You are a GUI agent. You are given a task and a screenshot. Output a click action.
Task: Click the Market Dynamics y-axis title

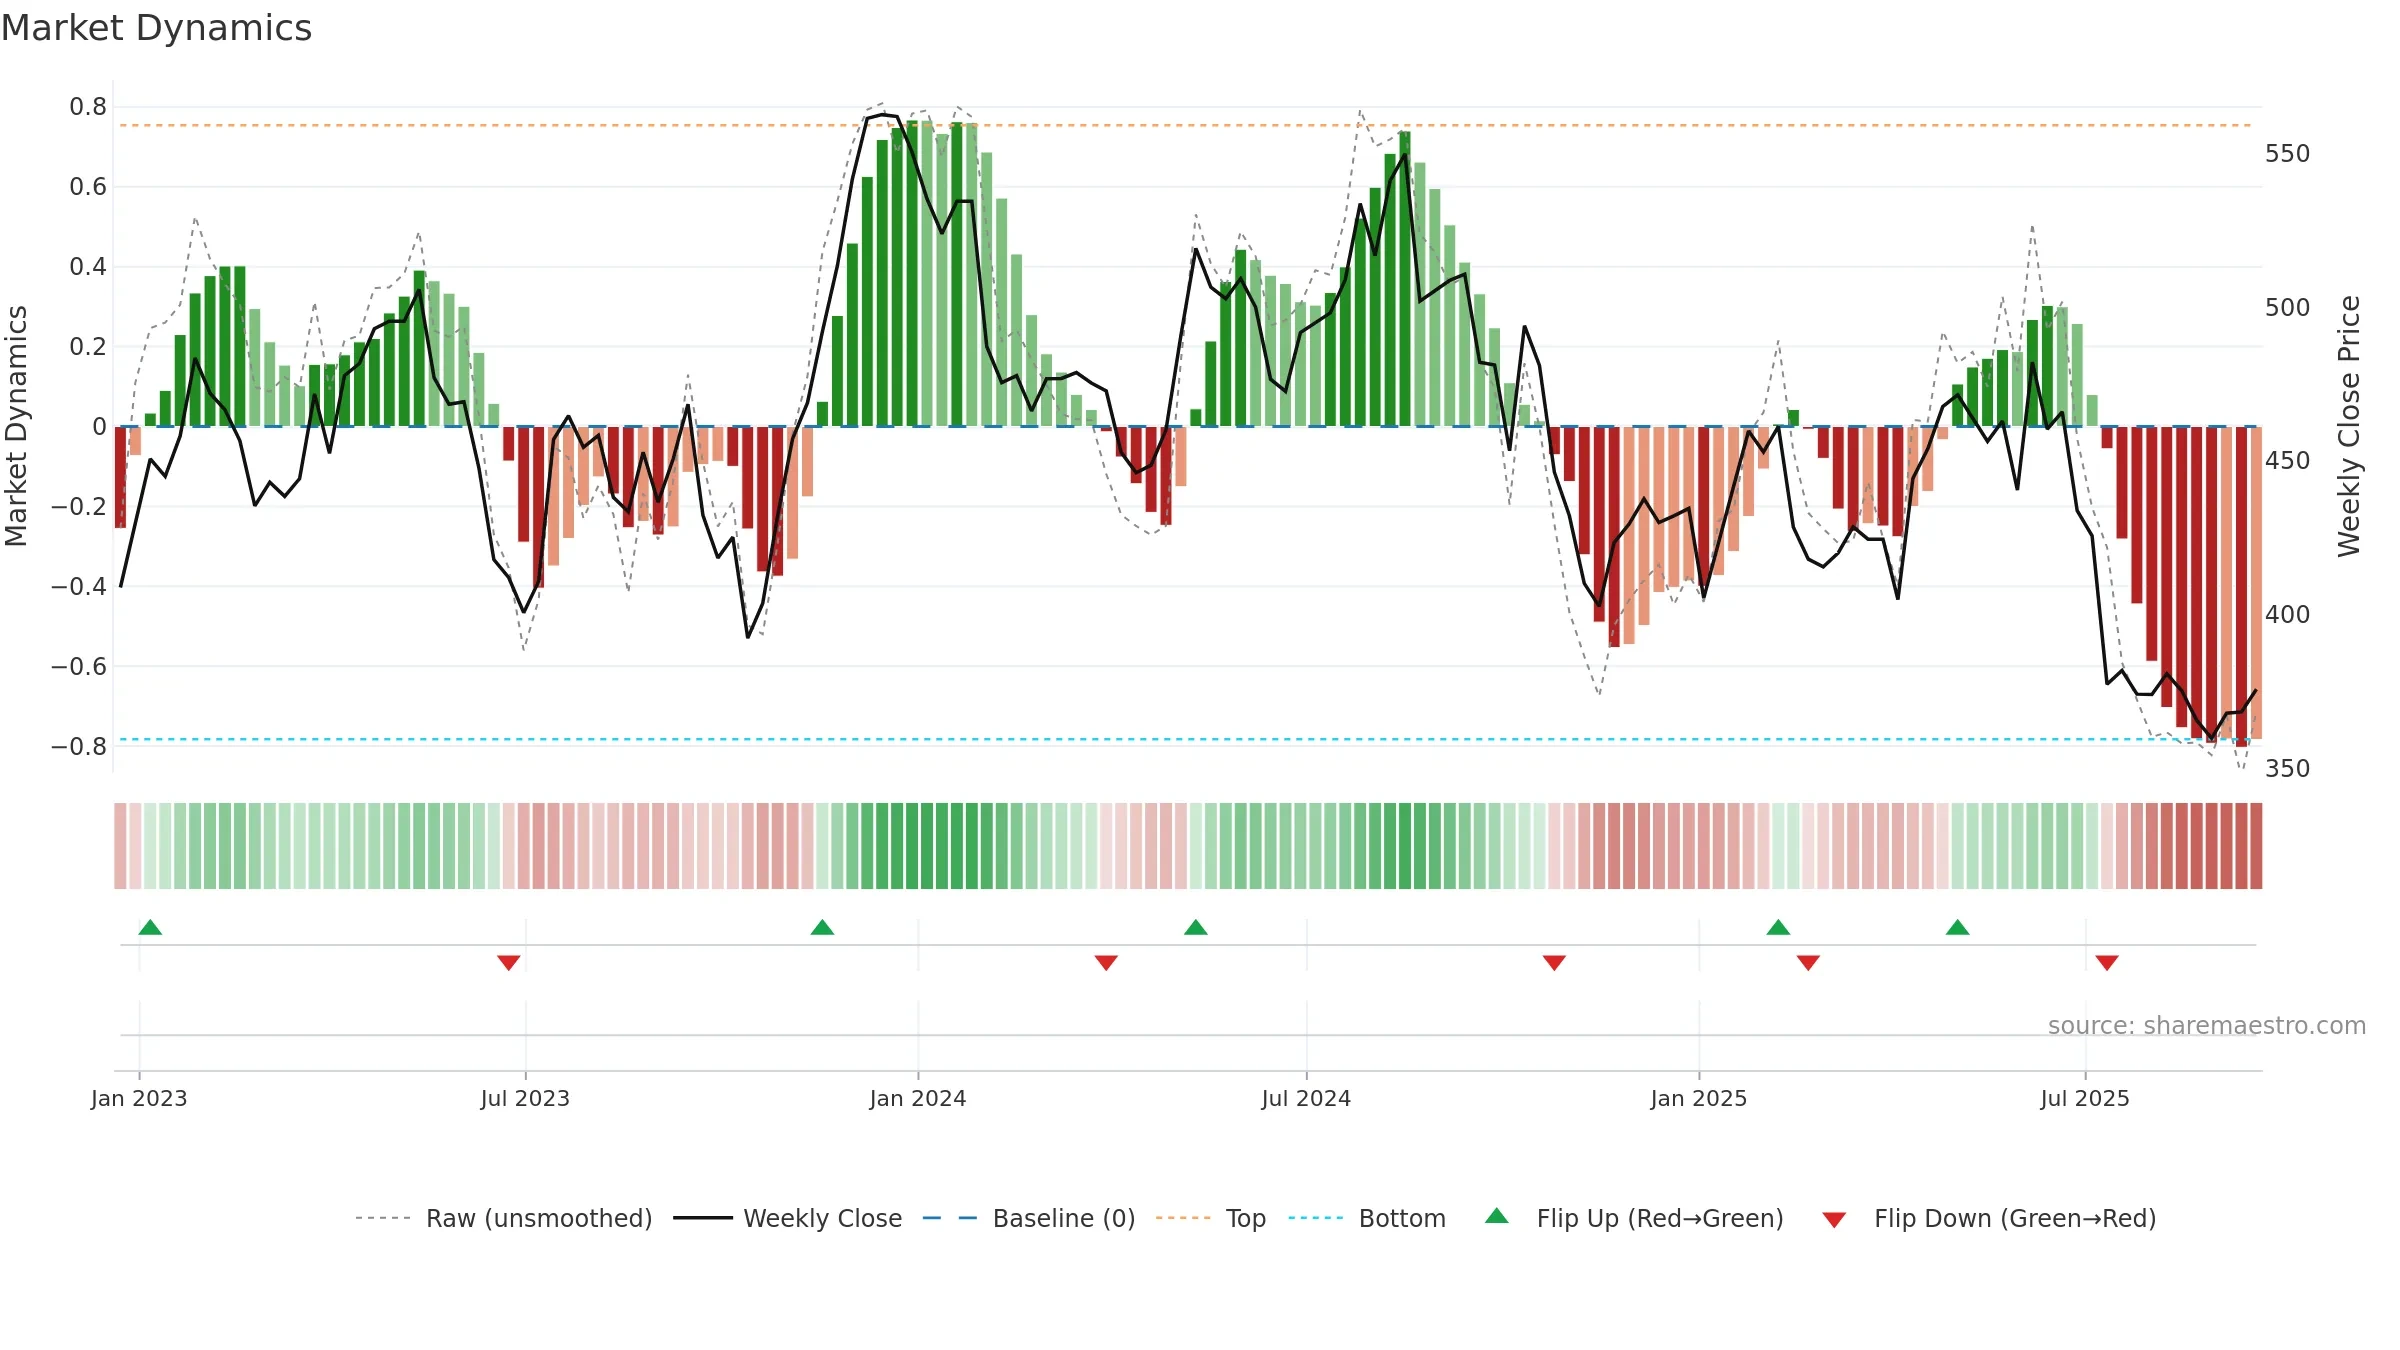[17, 426]
